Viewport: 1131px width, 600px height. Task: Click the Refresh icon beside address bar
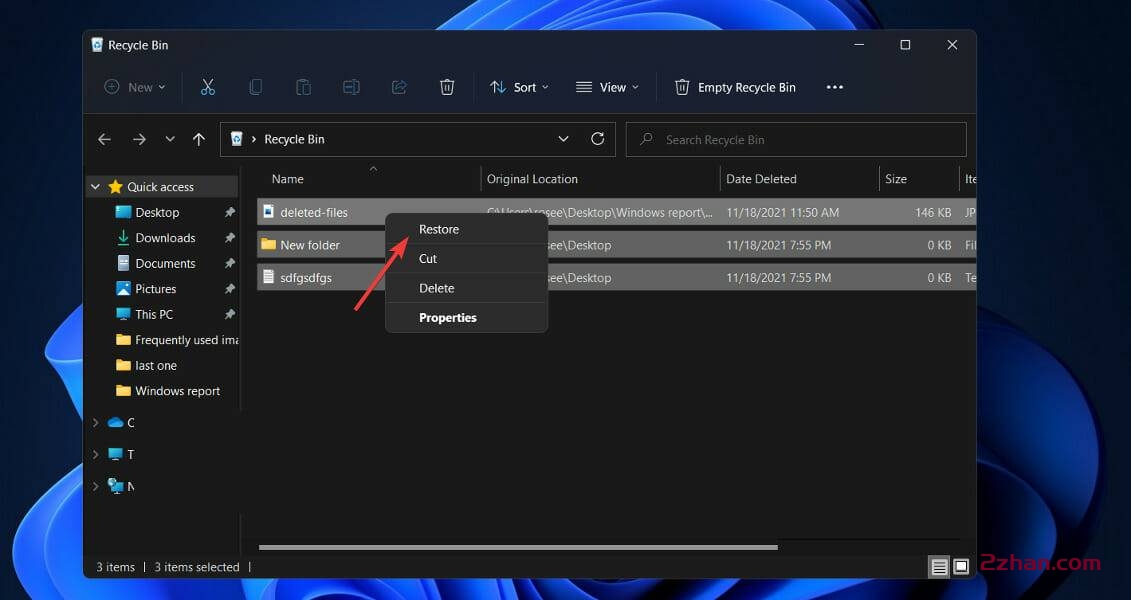598,139
